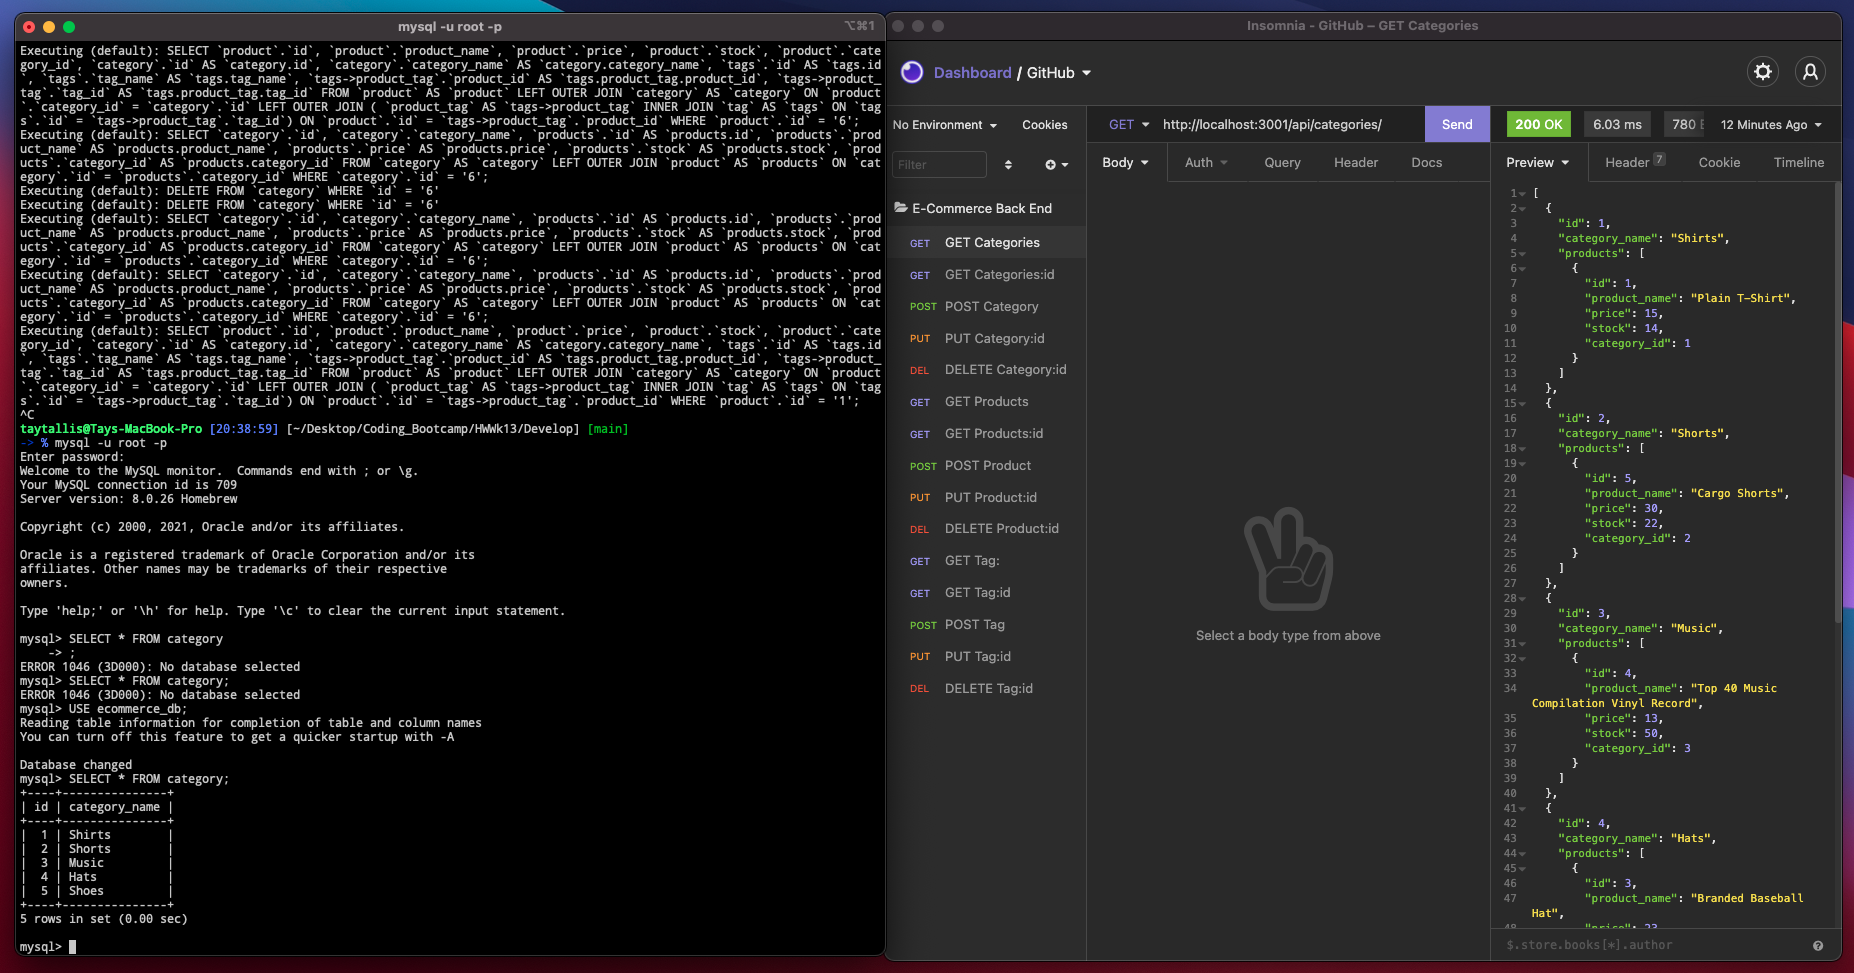Open the account icon in the top bar

pyautogui.click(x=1810, y=71)
